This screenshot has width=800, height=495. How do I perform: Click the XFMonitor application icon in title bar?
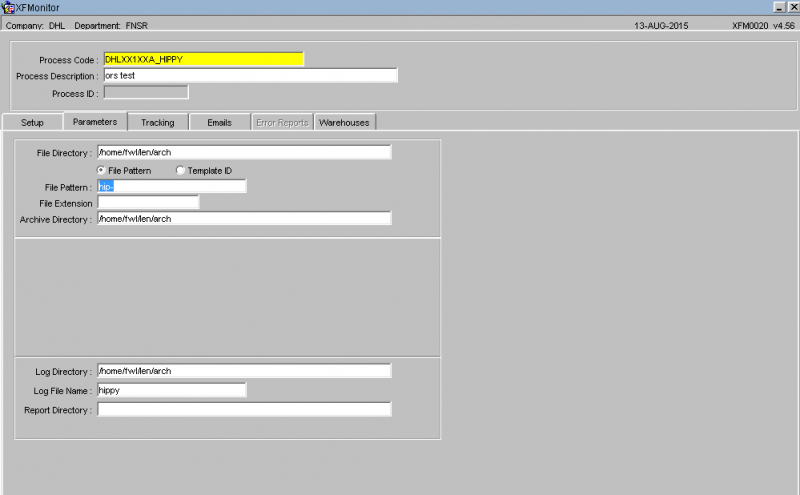coord(8,7)
